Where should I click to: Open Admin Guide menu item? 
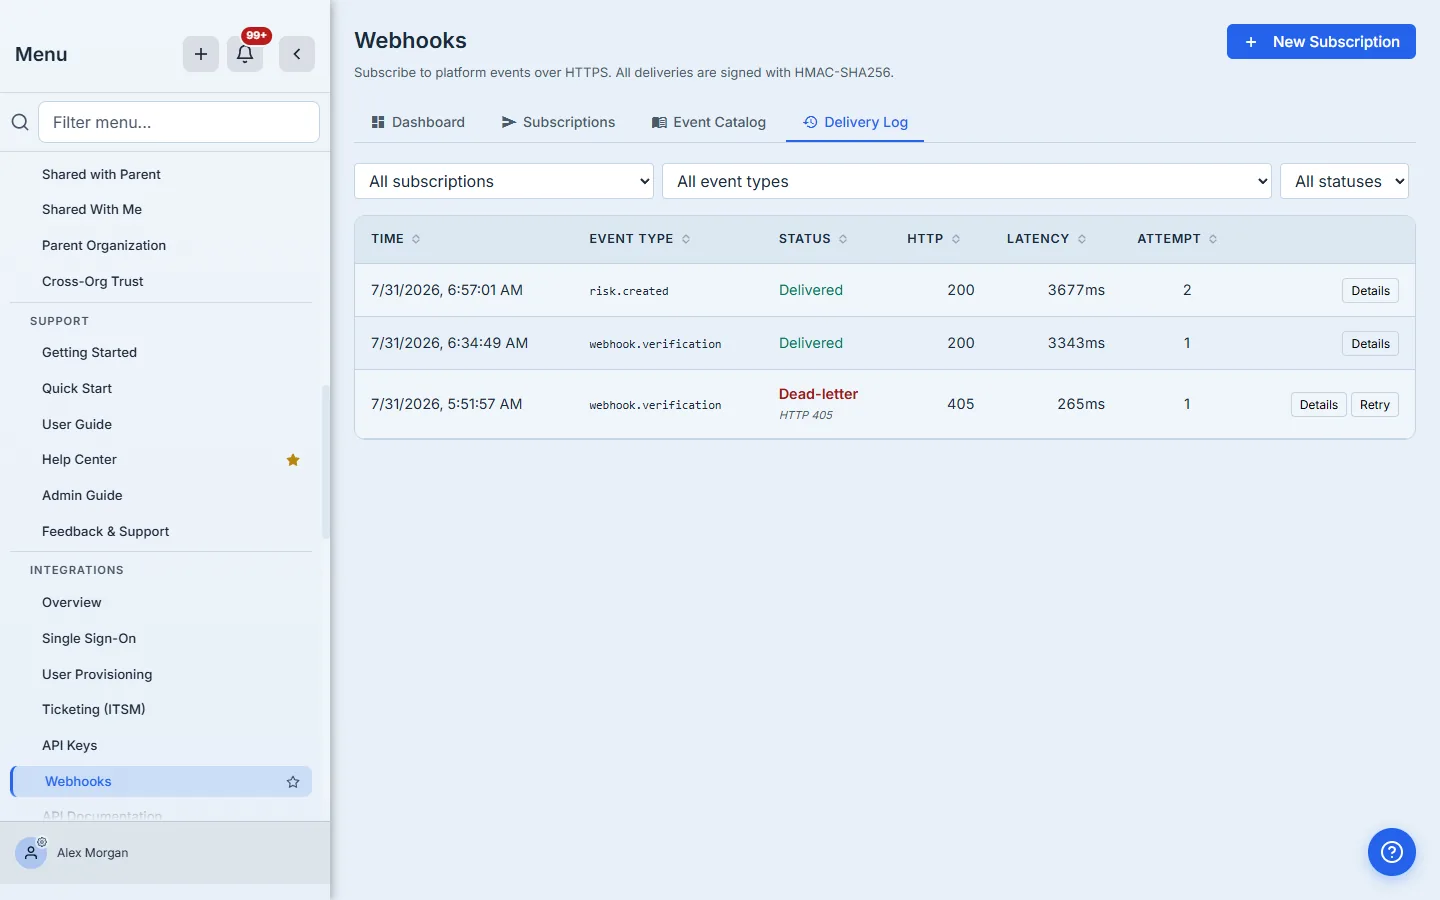(161, 496)
